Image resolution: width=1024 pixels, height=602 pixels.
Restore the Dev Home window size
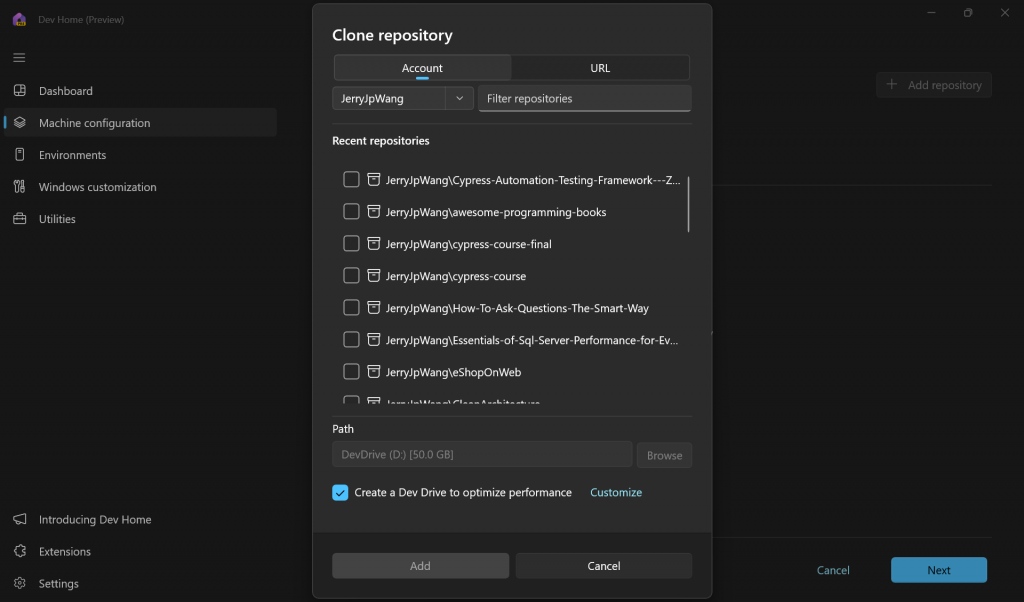968,12
